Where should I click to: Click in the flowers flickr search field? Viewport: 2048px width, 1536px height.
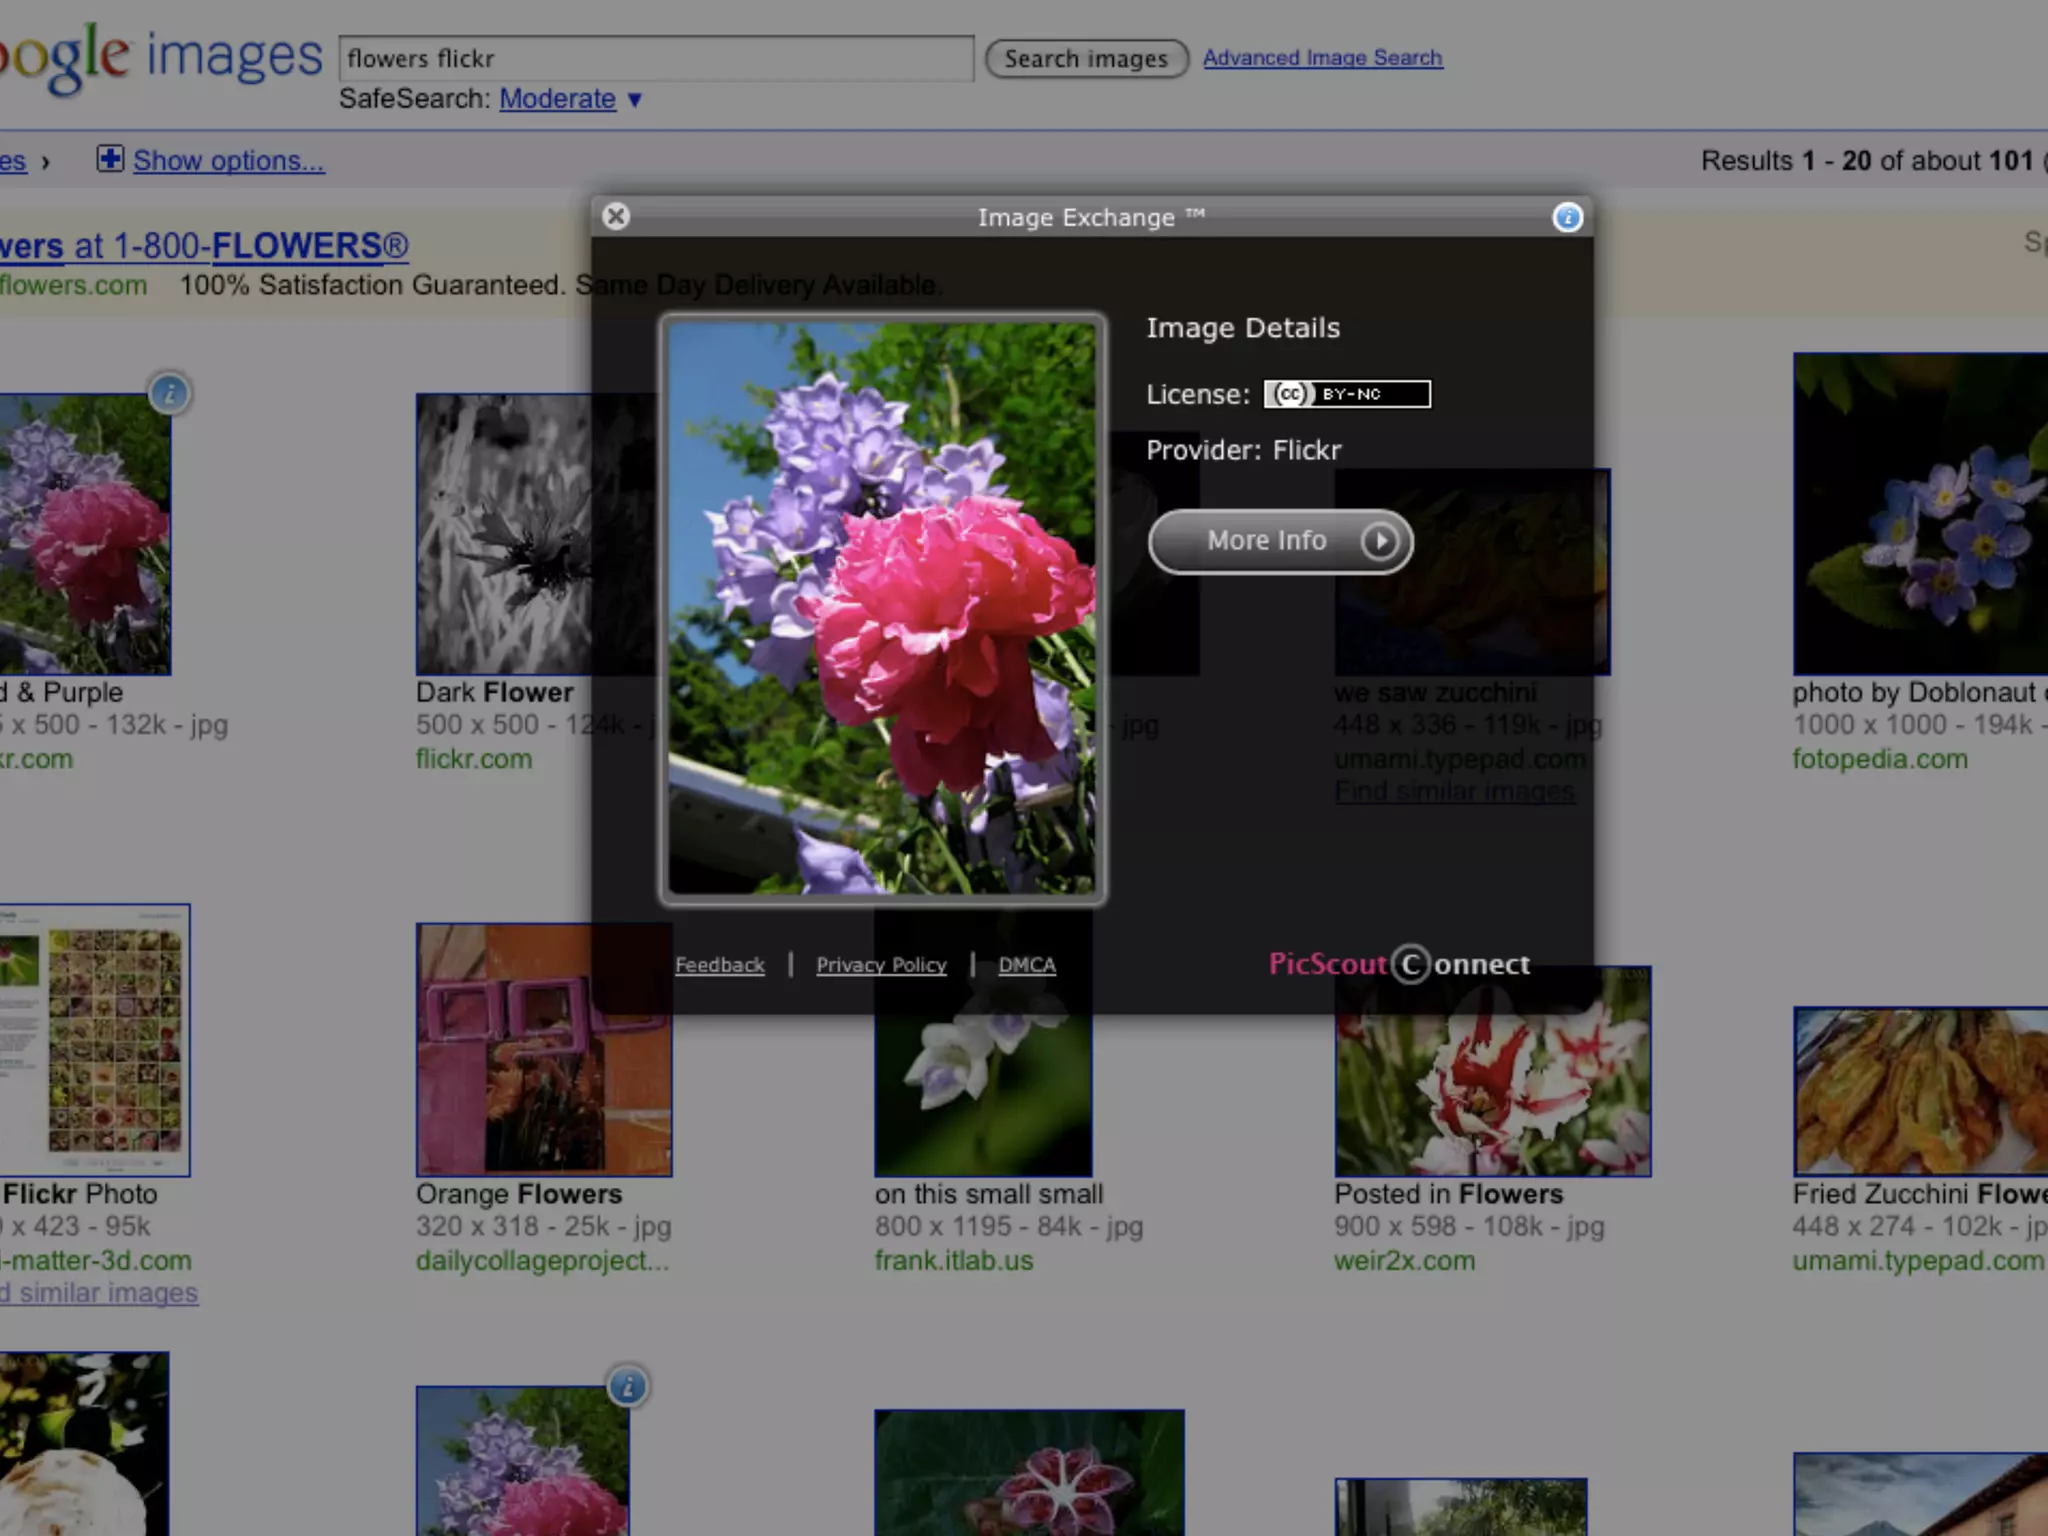[655, 59]
